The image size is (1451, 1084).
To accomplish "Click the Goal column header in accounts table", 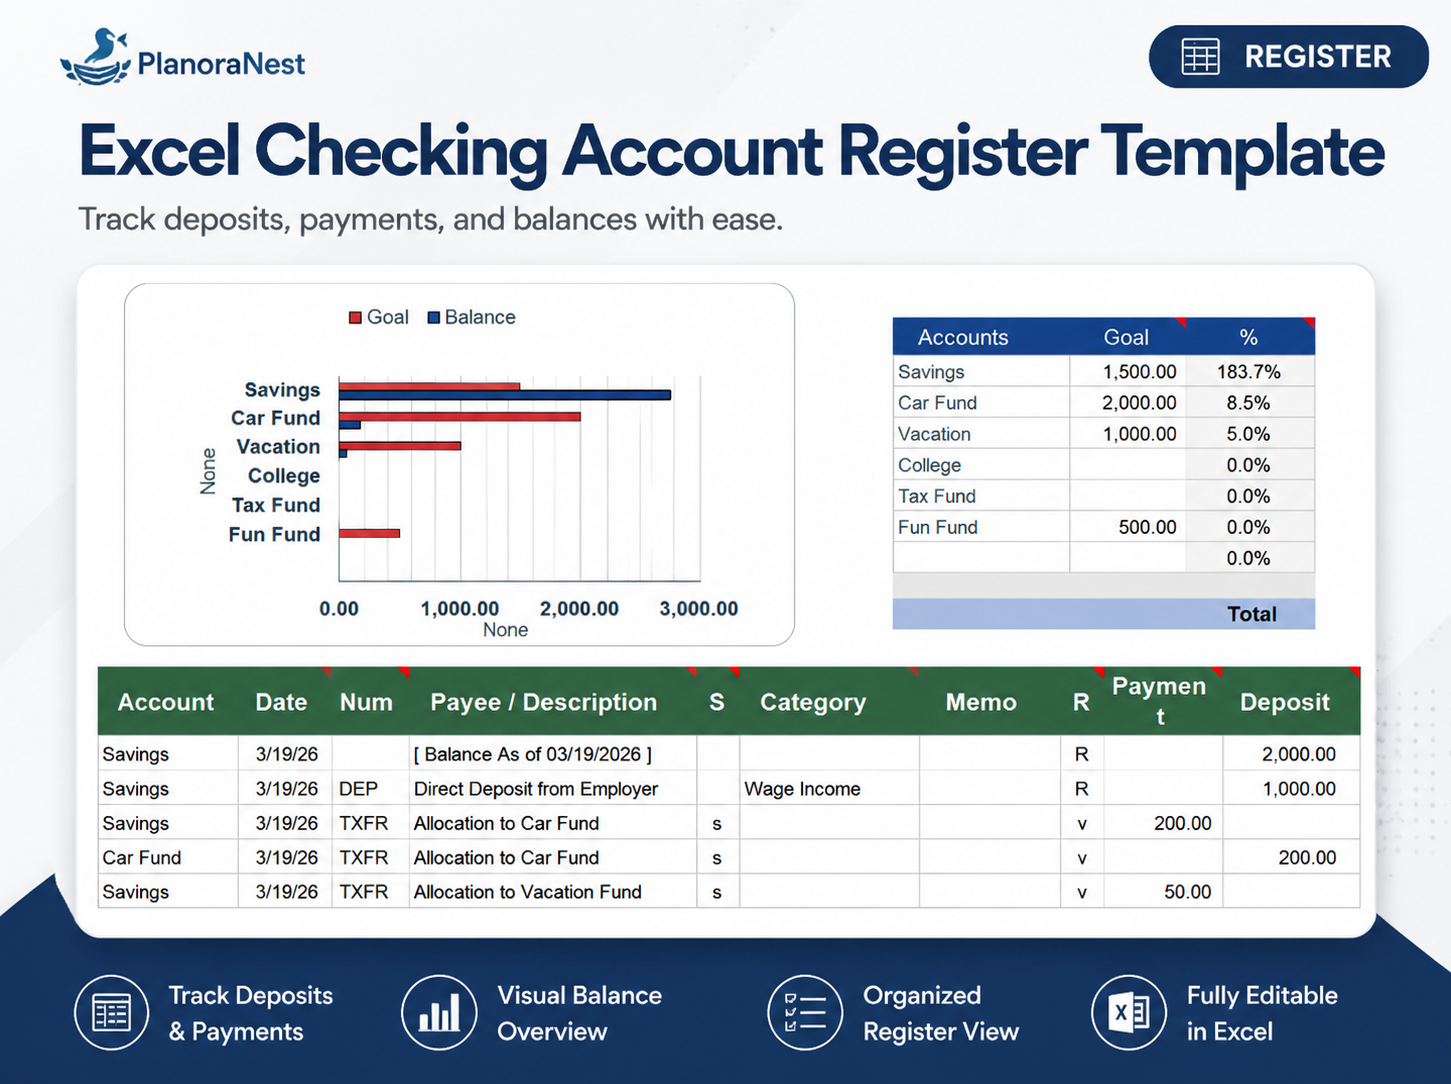I will (x=1126, y=337).
